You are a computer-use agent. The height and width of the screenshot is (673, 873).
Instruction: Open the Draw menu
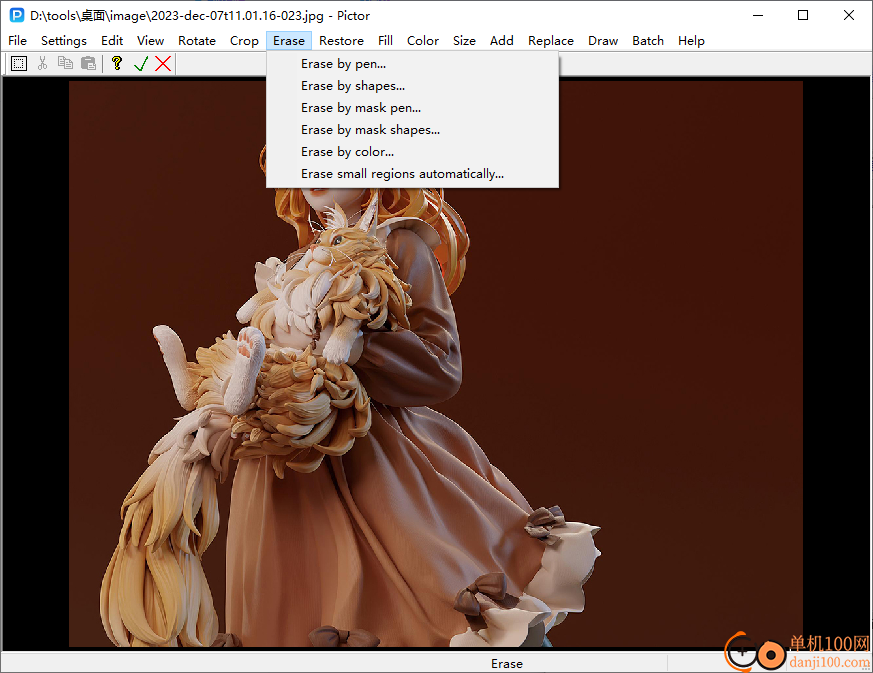coord(603,41)
